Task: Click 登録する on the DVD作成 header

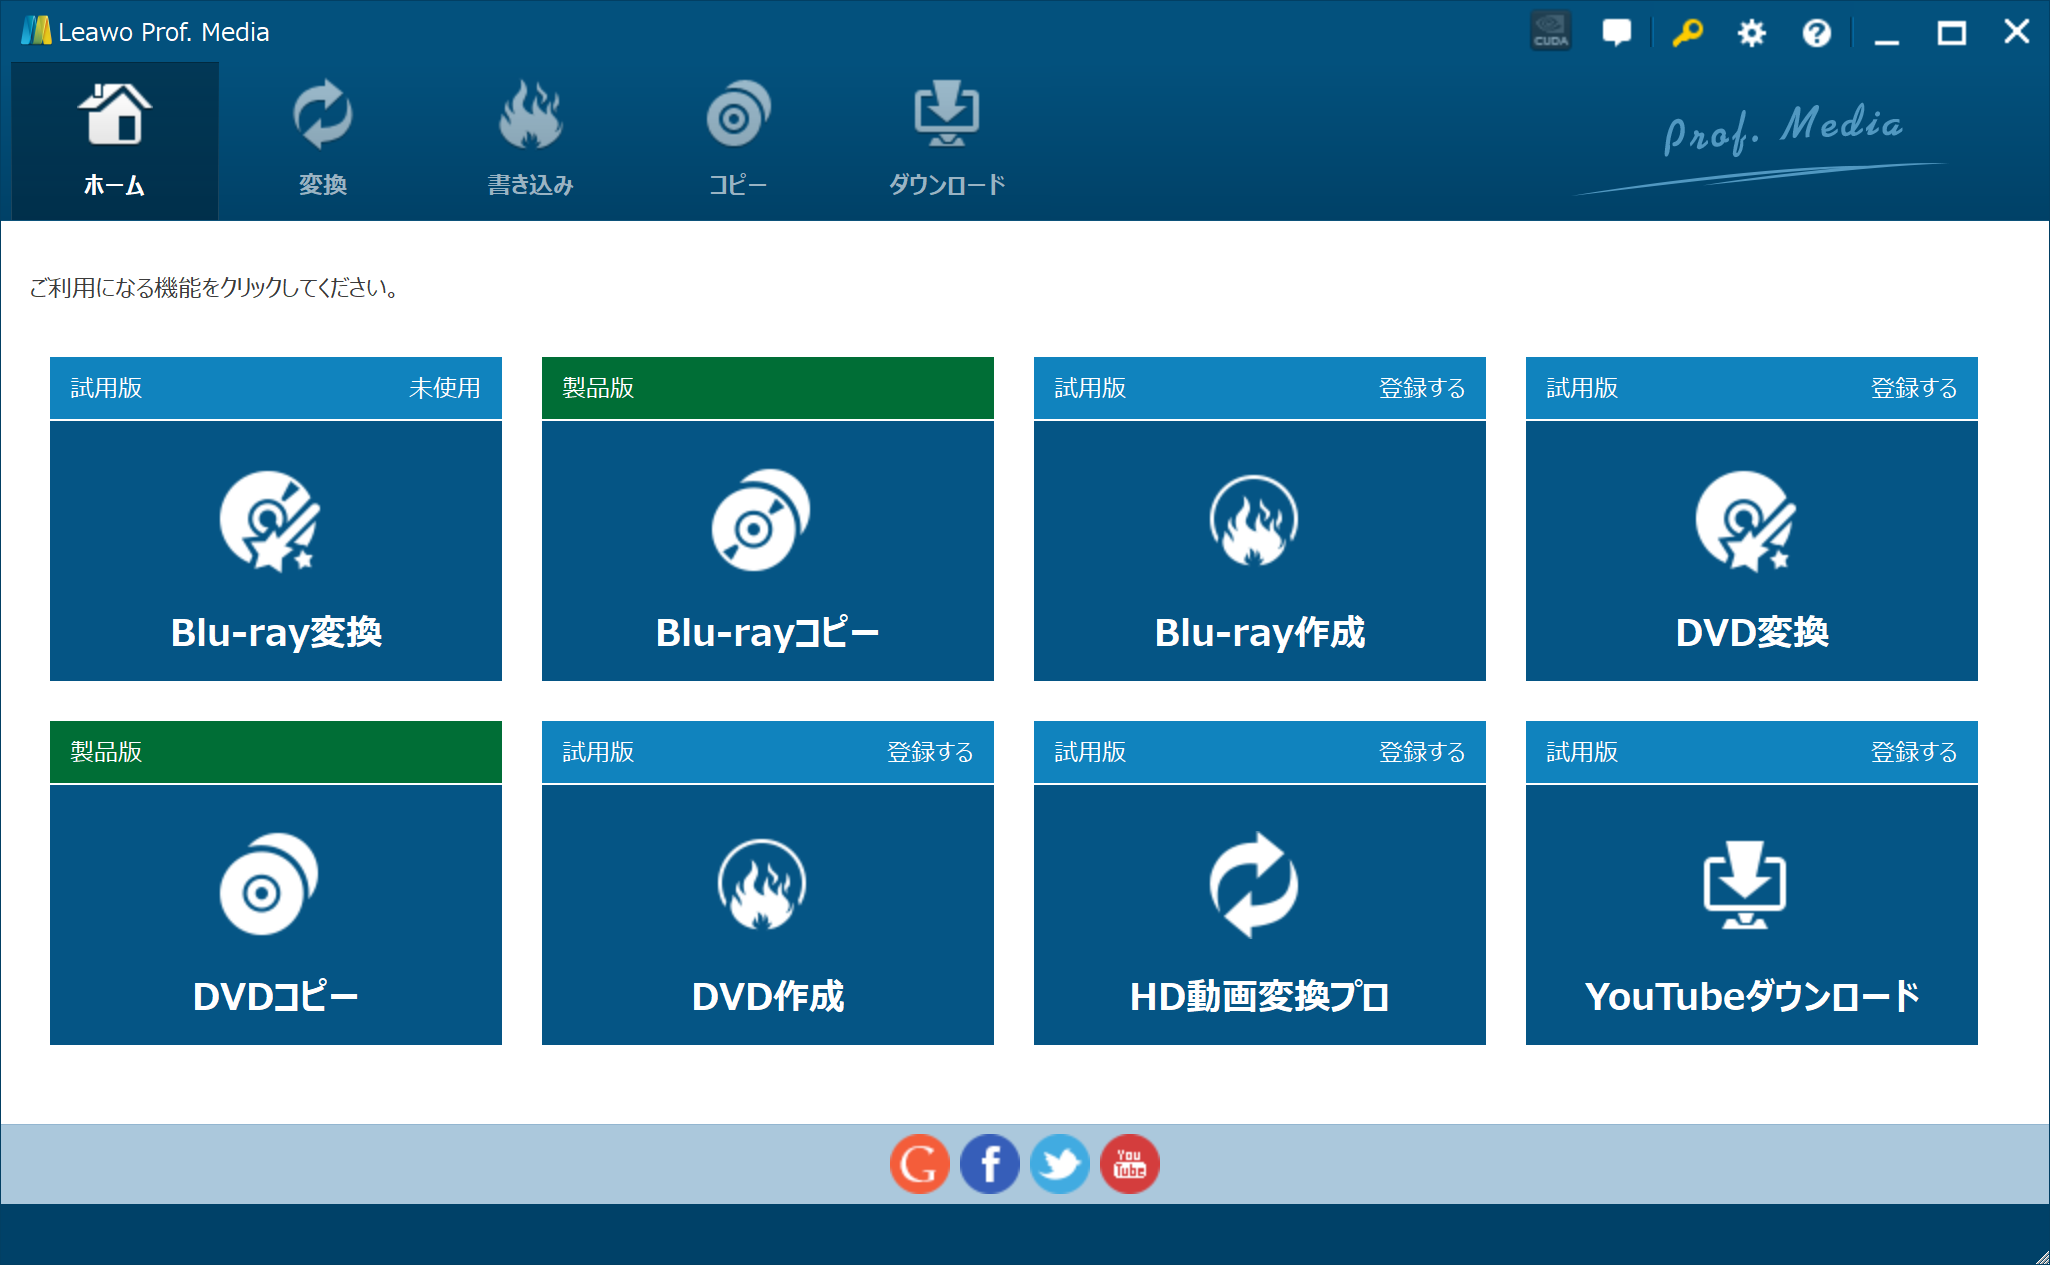Action: coord(929,752)
